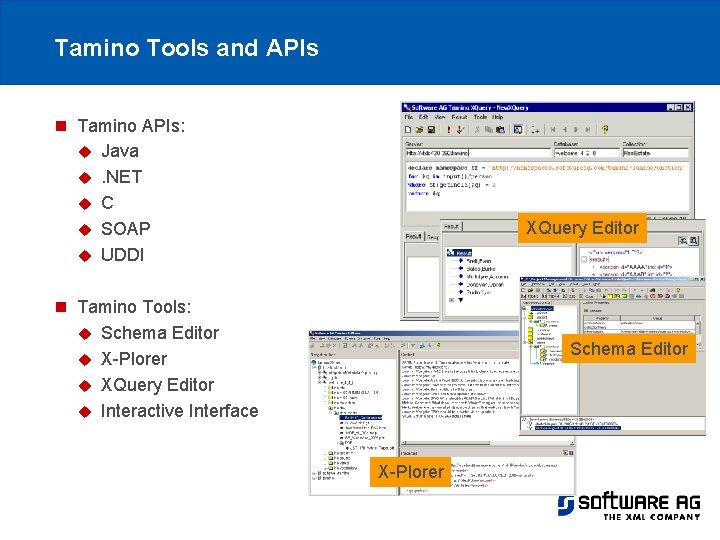Click cursor-plus icon in XQuery toolbar
Viewport: 720px width, 540px height.
click(535, 130)
